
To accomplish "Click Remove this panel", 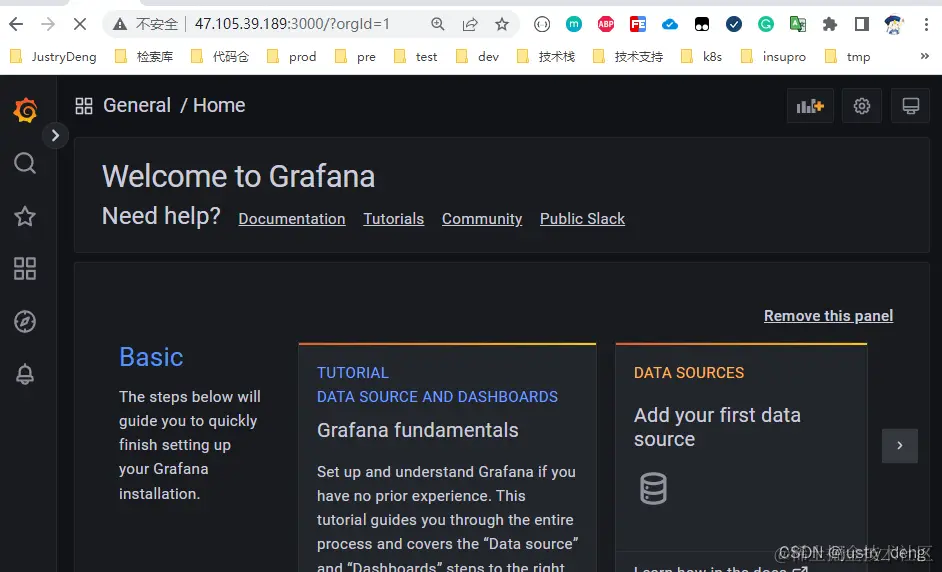I will tap(828, 315).
